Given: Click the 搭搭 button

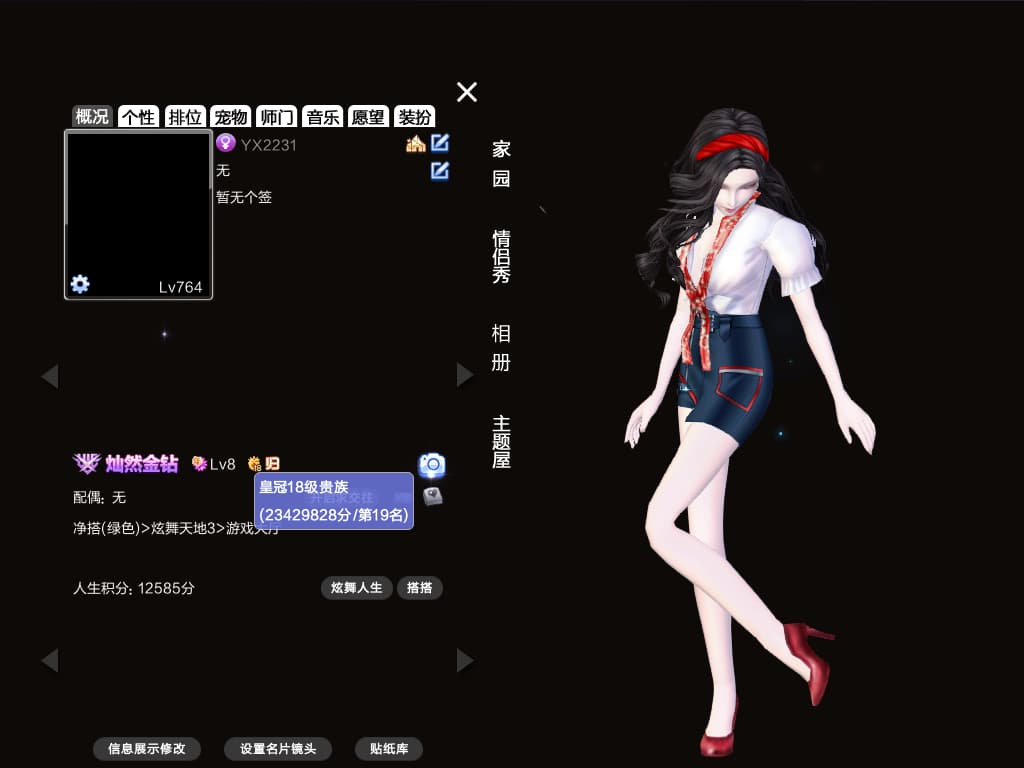Looking at the screenshot, I should (420, 588).
